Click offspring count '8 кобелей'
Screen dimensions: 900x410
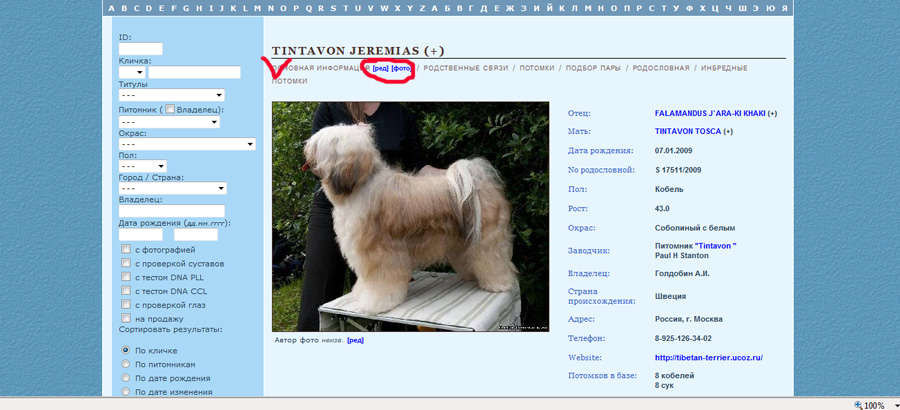[x=674, y=376]
